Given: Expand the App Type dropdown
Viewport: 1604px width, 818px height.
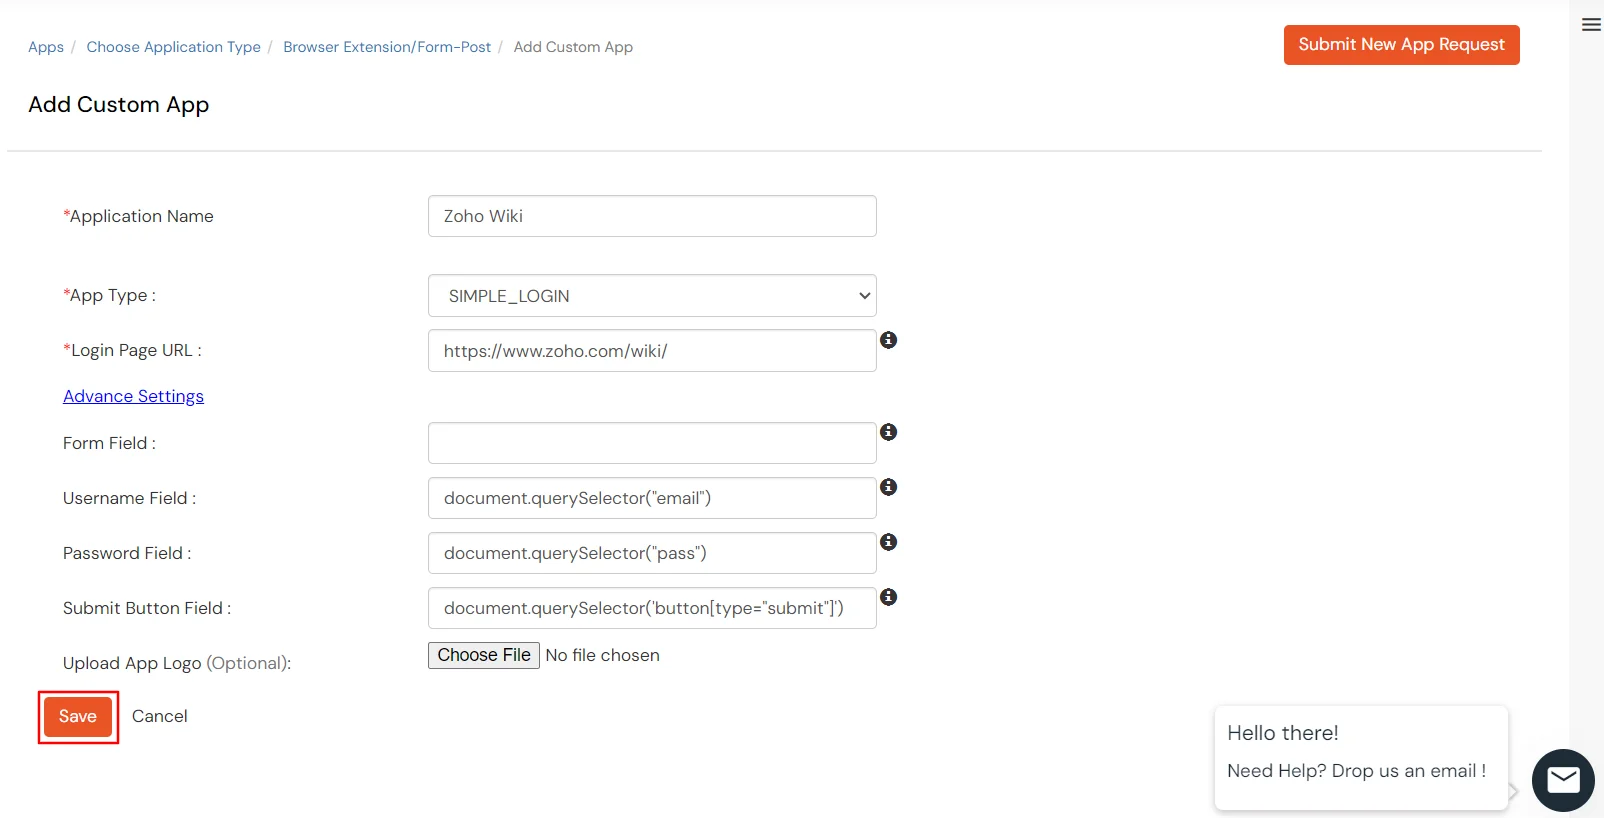Looking at the screenshot, I should pos(652,296).
